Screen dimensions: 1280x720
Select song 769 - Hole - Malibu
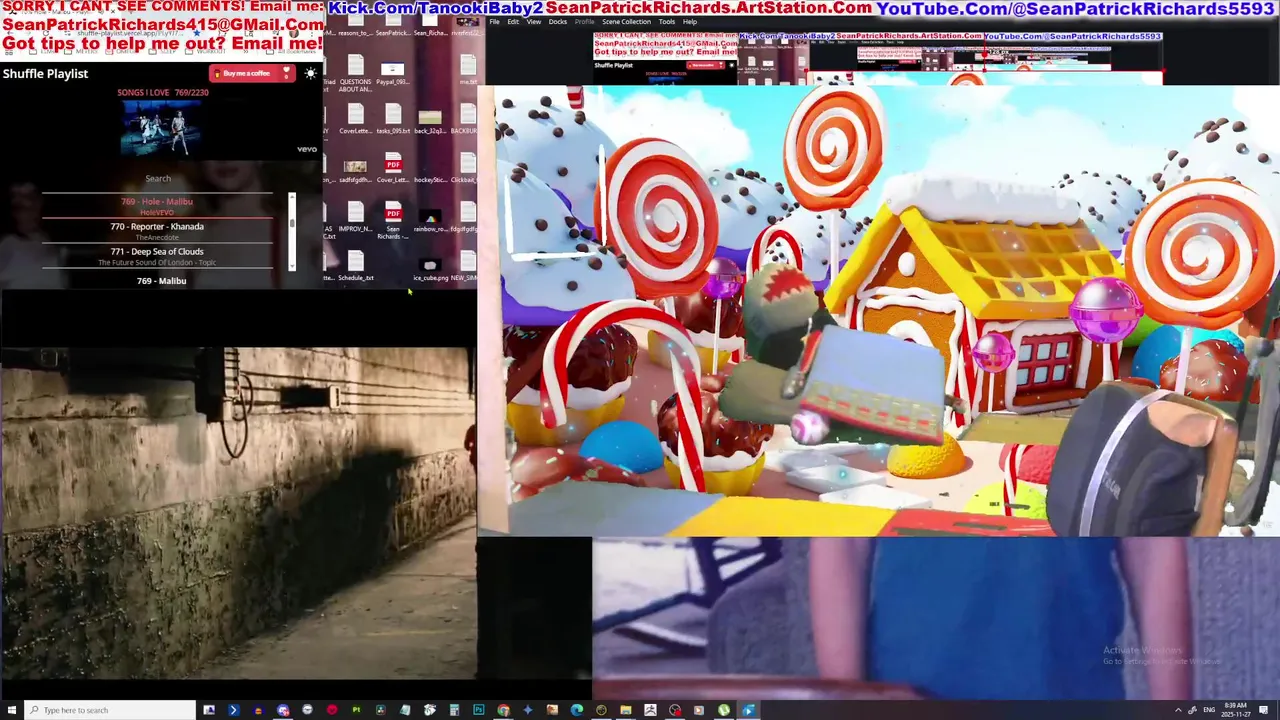(x=157, y=206)
